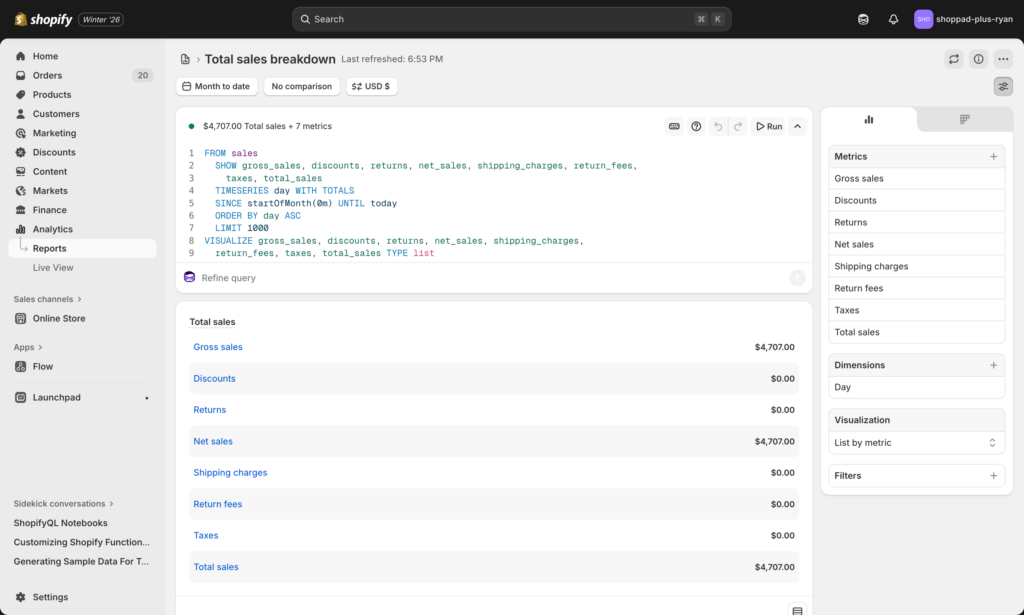This screenshot has height=615, width=1024.
Task: Switch to the chart settings tab
Action: click(869, 119)
